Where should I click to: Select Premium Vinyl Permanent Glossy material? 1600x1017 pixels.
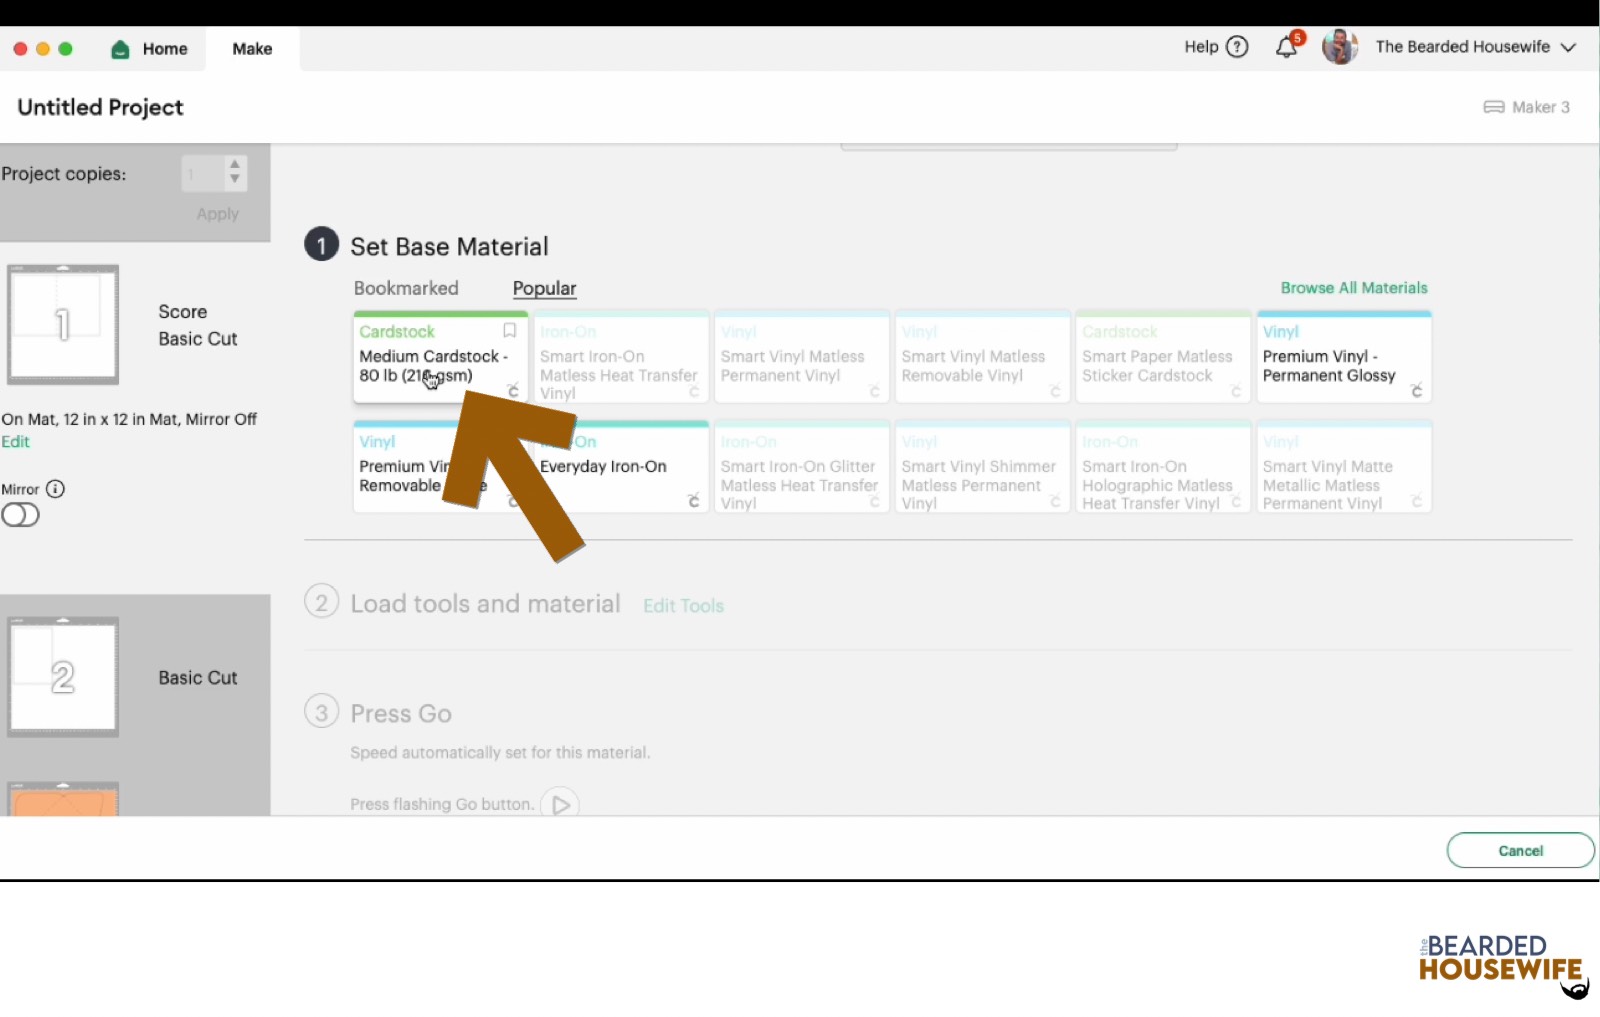pos(1344,357)
